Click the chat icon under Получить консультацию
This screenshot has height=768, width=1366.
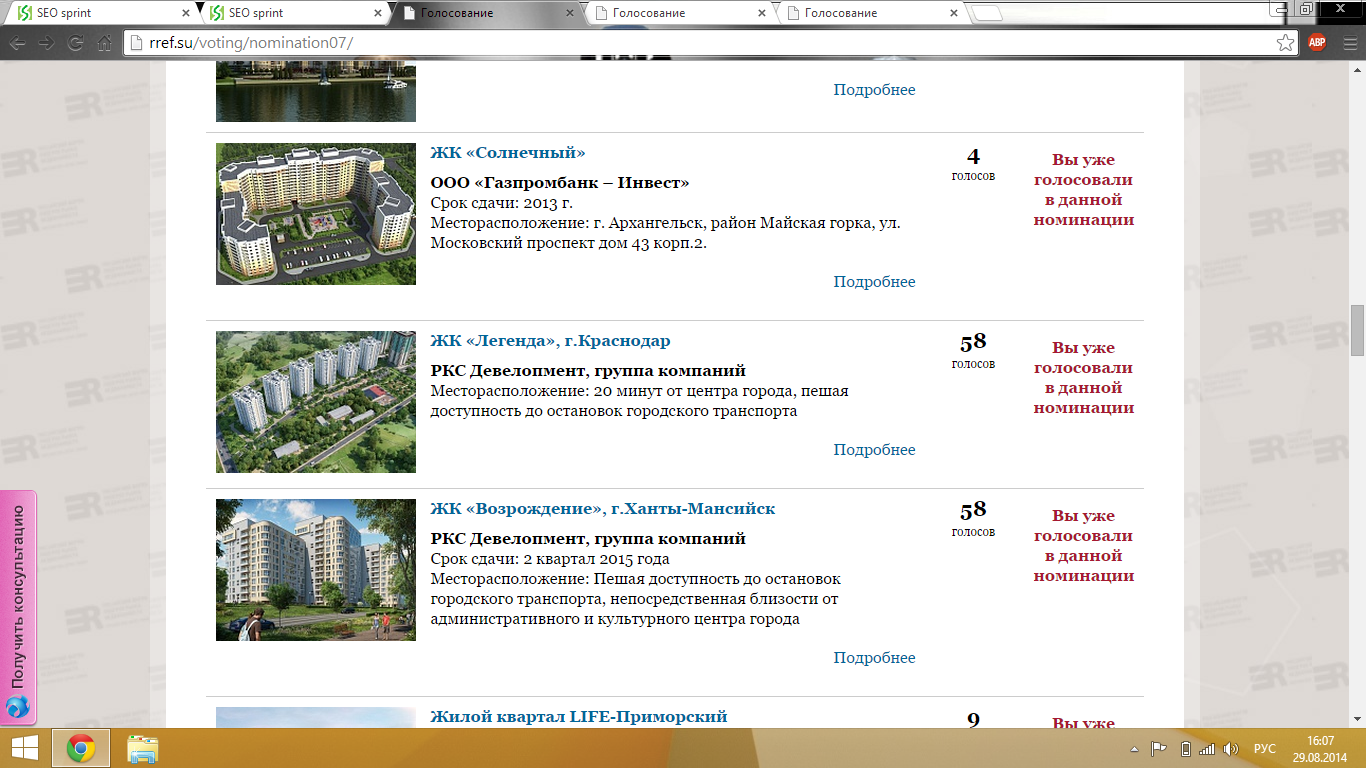(x=17, y=708)
